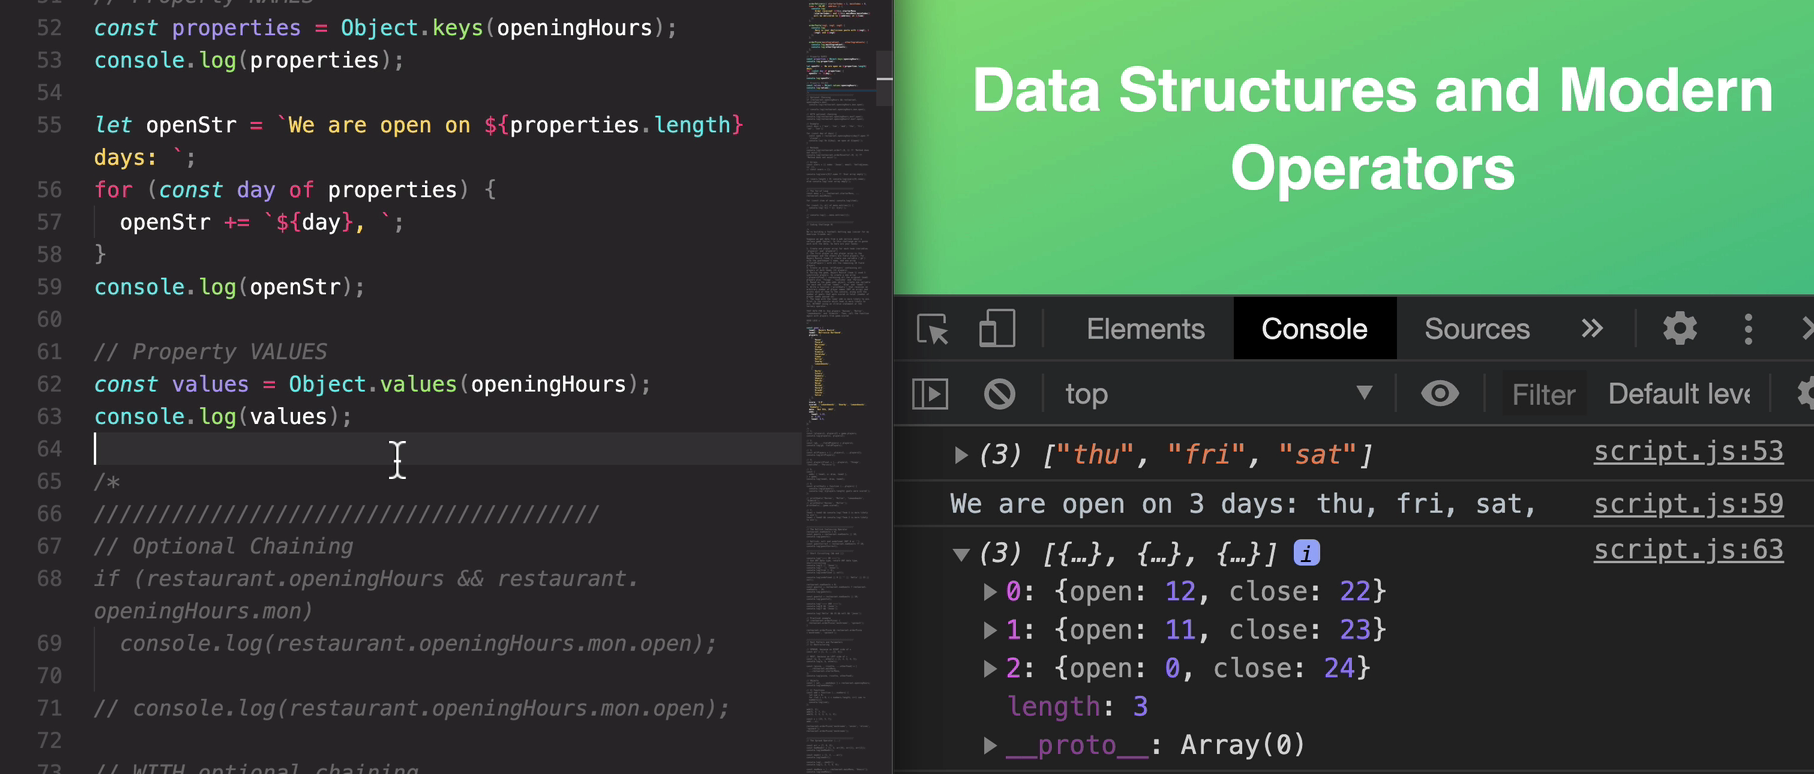Click line number 62 in the gutter
The width and height of the screenshot is (1814, 774).
tap(49, 384)
